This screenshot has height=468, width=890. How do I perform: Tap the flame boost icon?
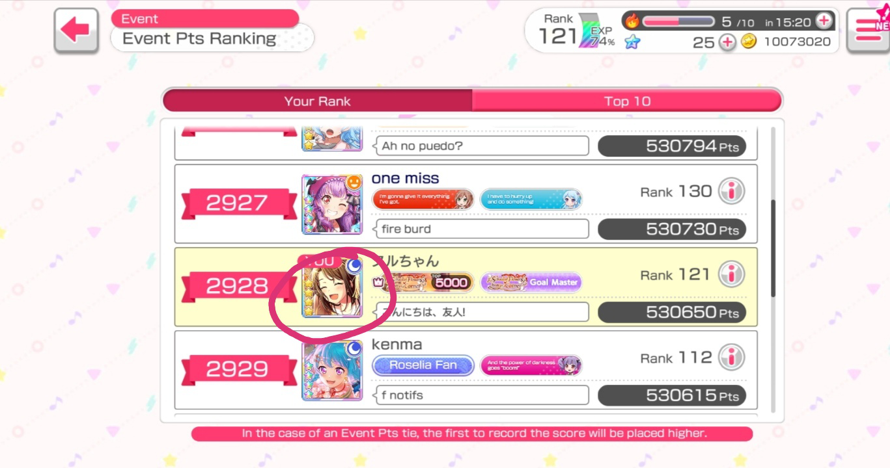pyautogui.click(x=632, y=22)
